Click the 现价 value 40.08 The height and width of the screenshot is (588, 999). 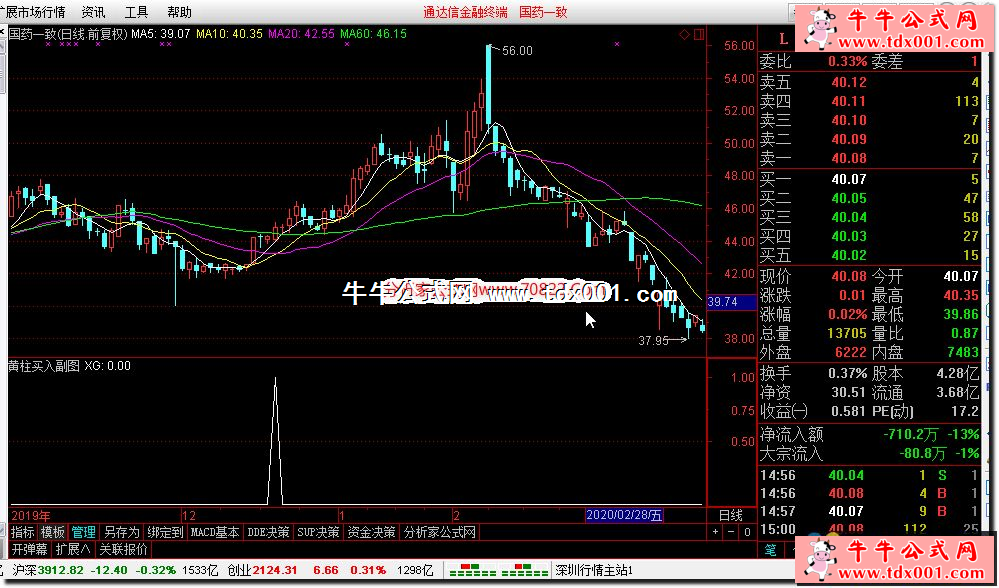[849, 276]
